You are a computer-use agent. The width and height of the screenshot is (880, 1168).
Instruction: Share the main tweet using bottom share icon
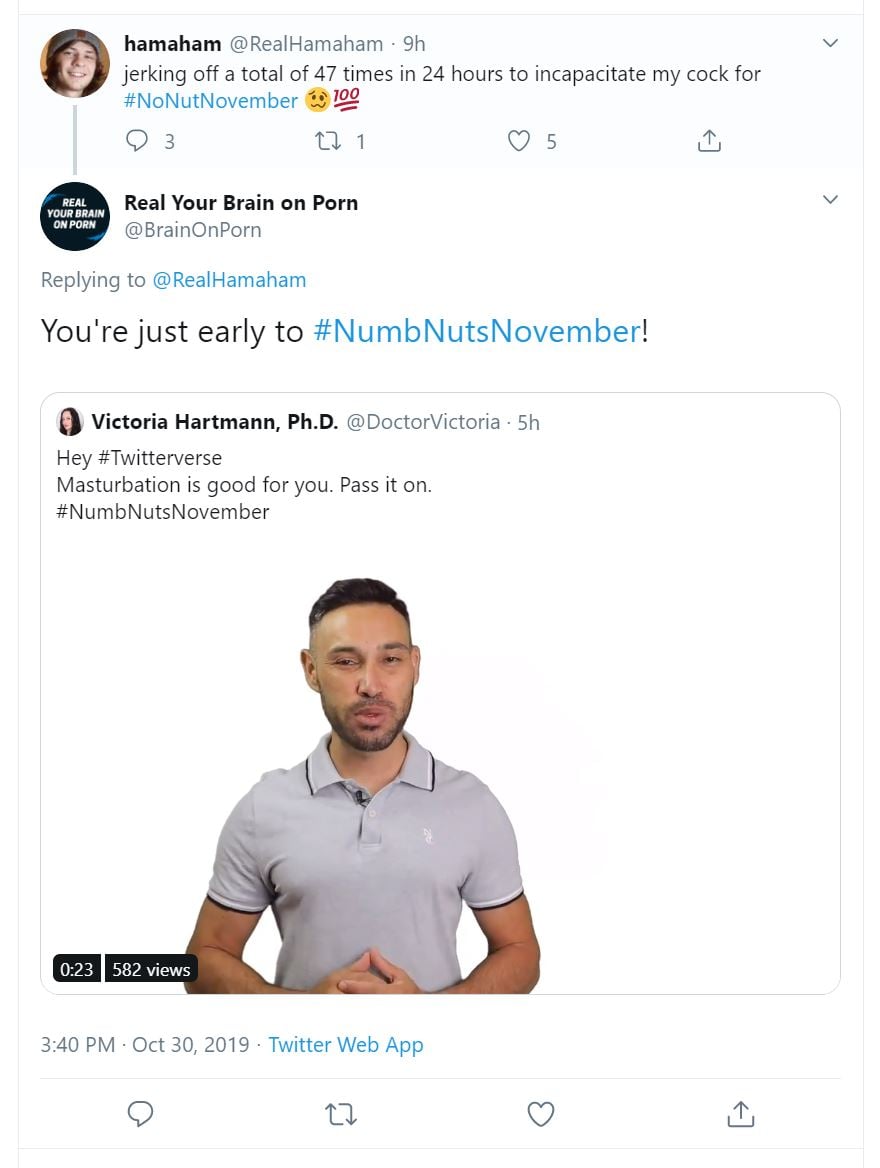(x=740, y=1114)
